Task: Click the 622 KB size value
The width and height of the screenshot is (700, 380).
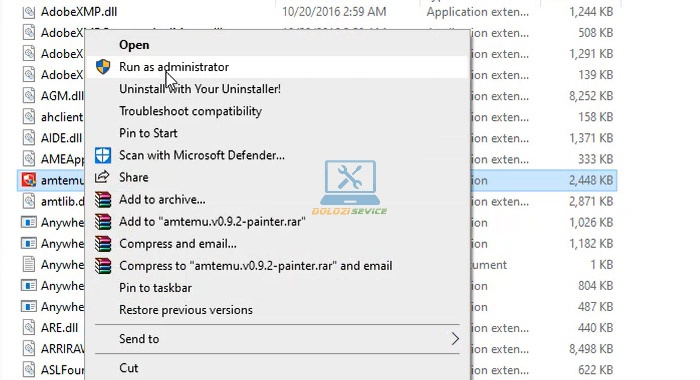Action: [x=596, y=370]
